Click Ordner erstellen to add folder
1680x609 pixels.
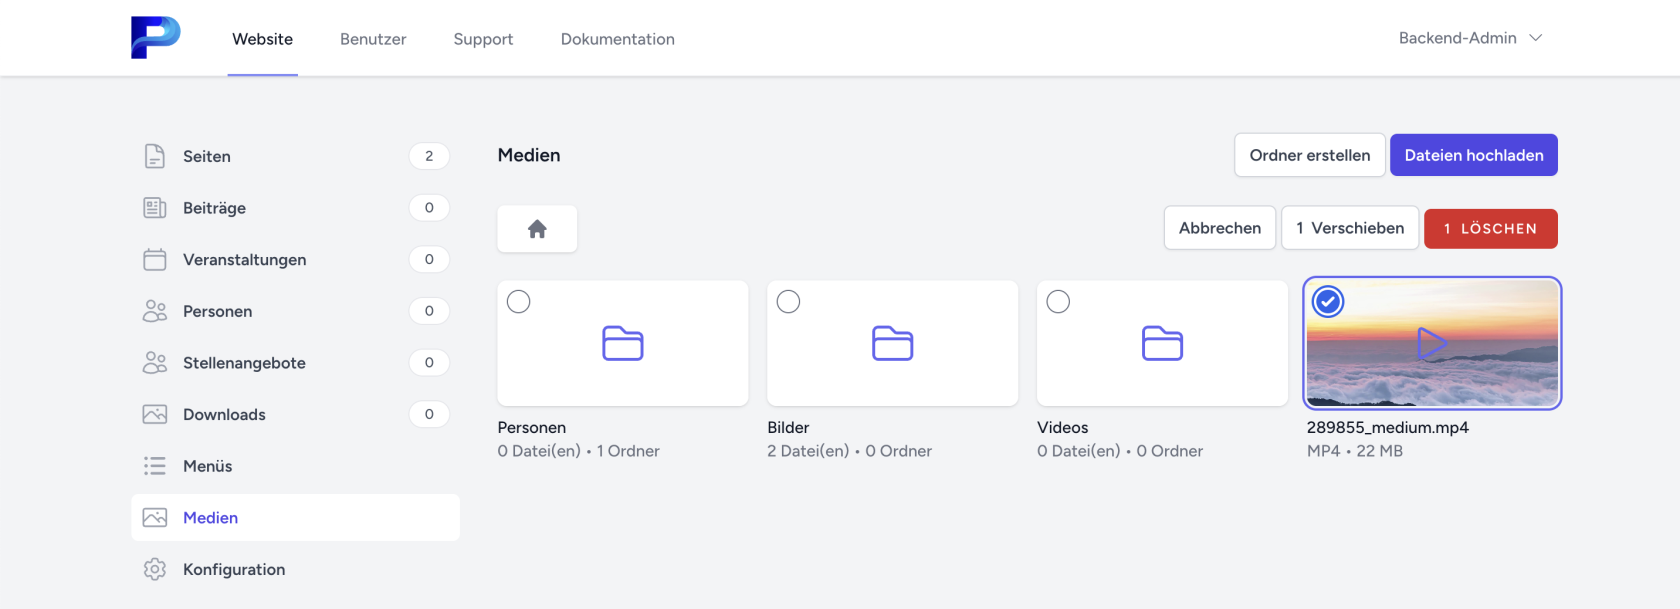click(1309, 155)
